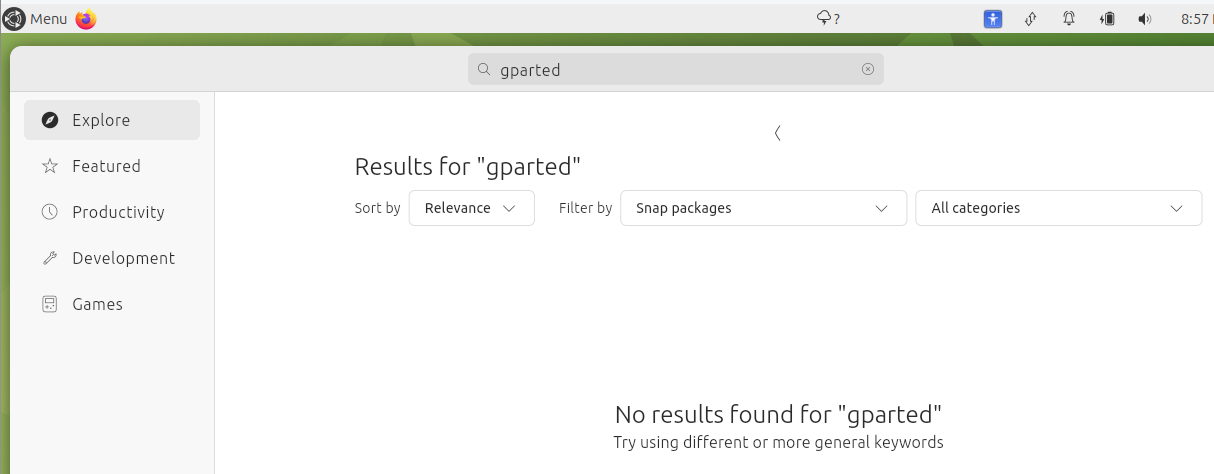
Task: Open the accessibility indicator in the panel
Action: click(993, 18)
